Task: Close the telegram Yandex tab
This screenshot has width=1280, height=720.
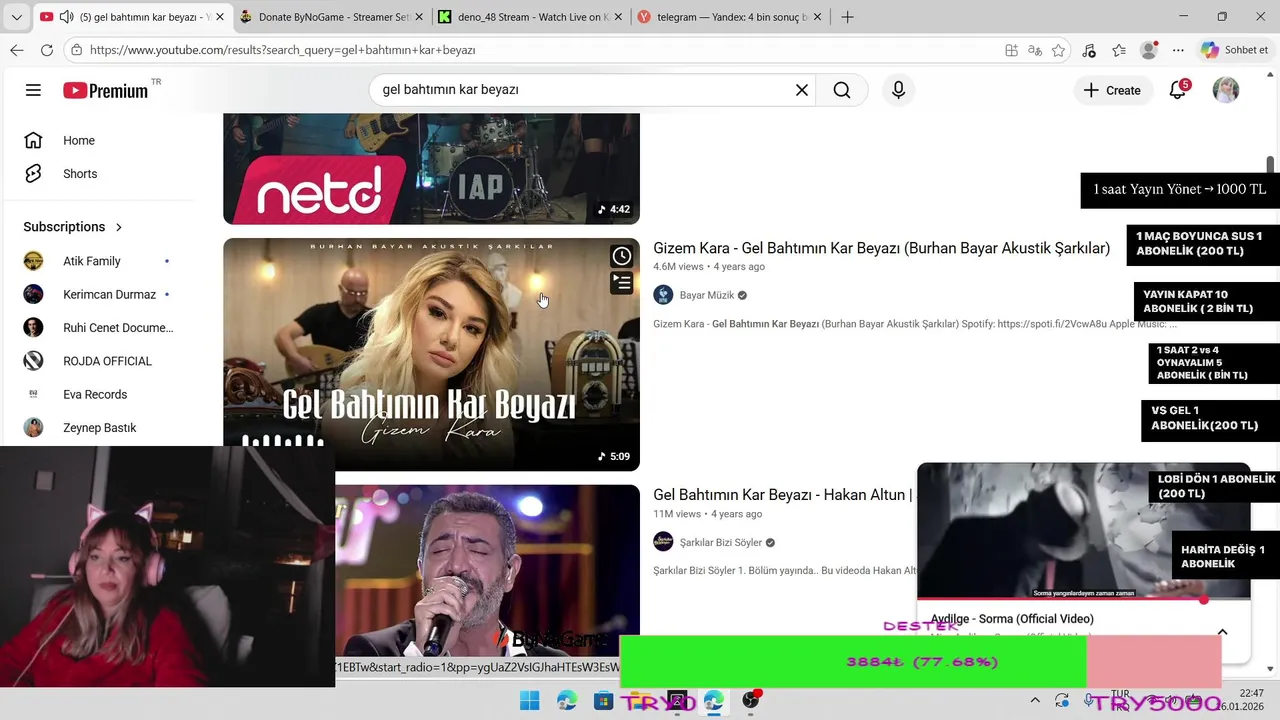Action: coord(817,17)
